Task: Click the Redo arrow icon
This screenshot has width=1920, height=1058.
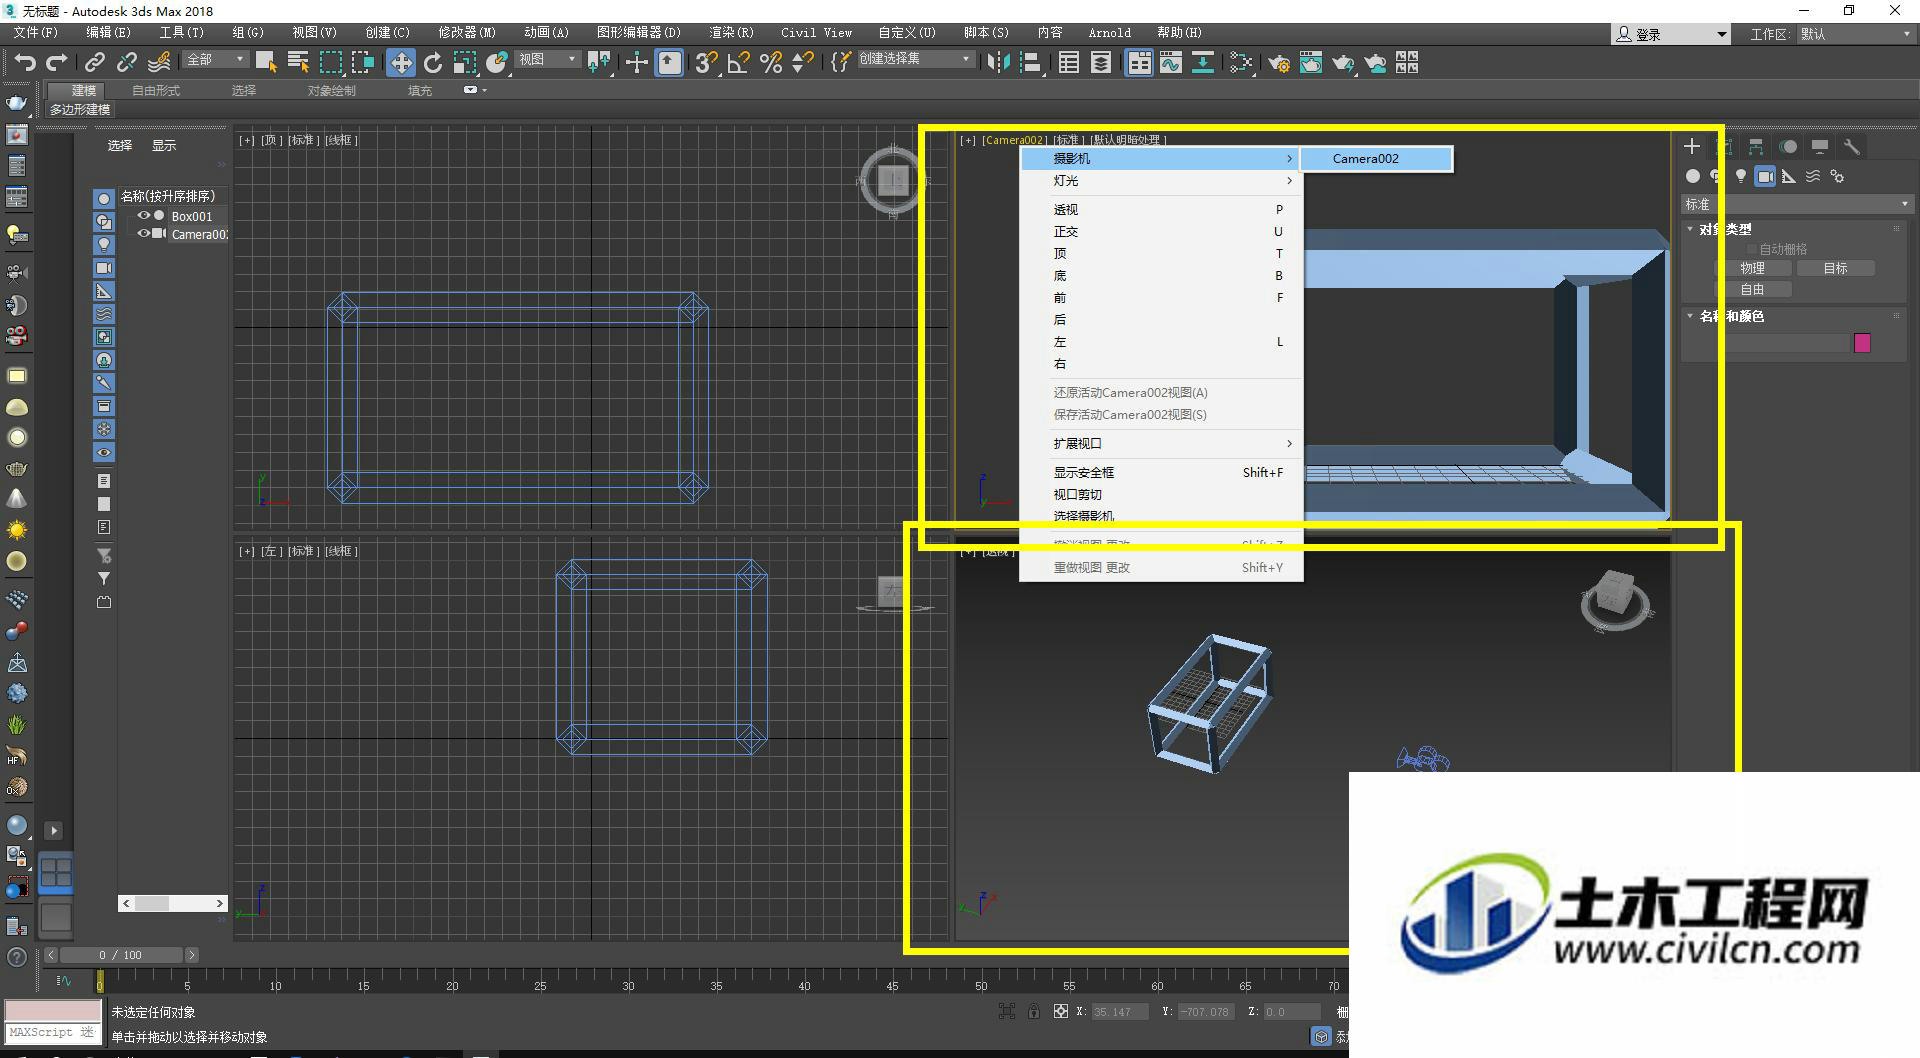Action: point(57,62)
